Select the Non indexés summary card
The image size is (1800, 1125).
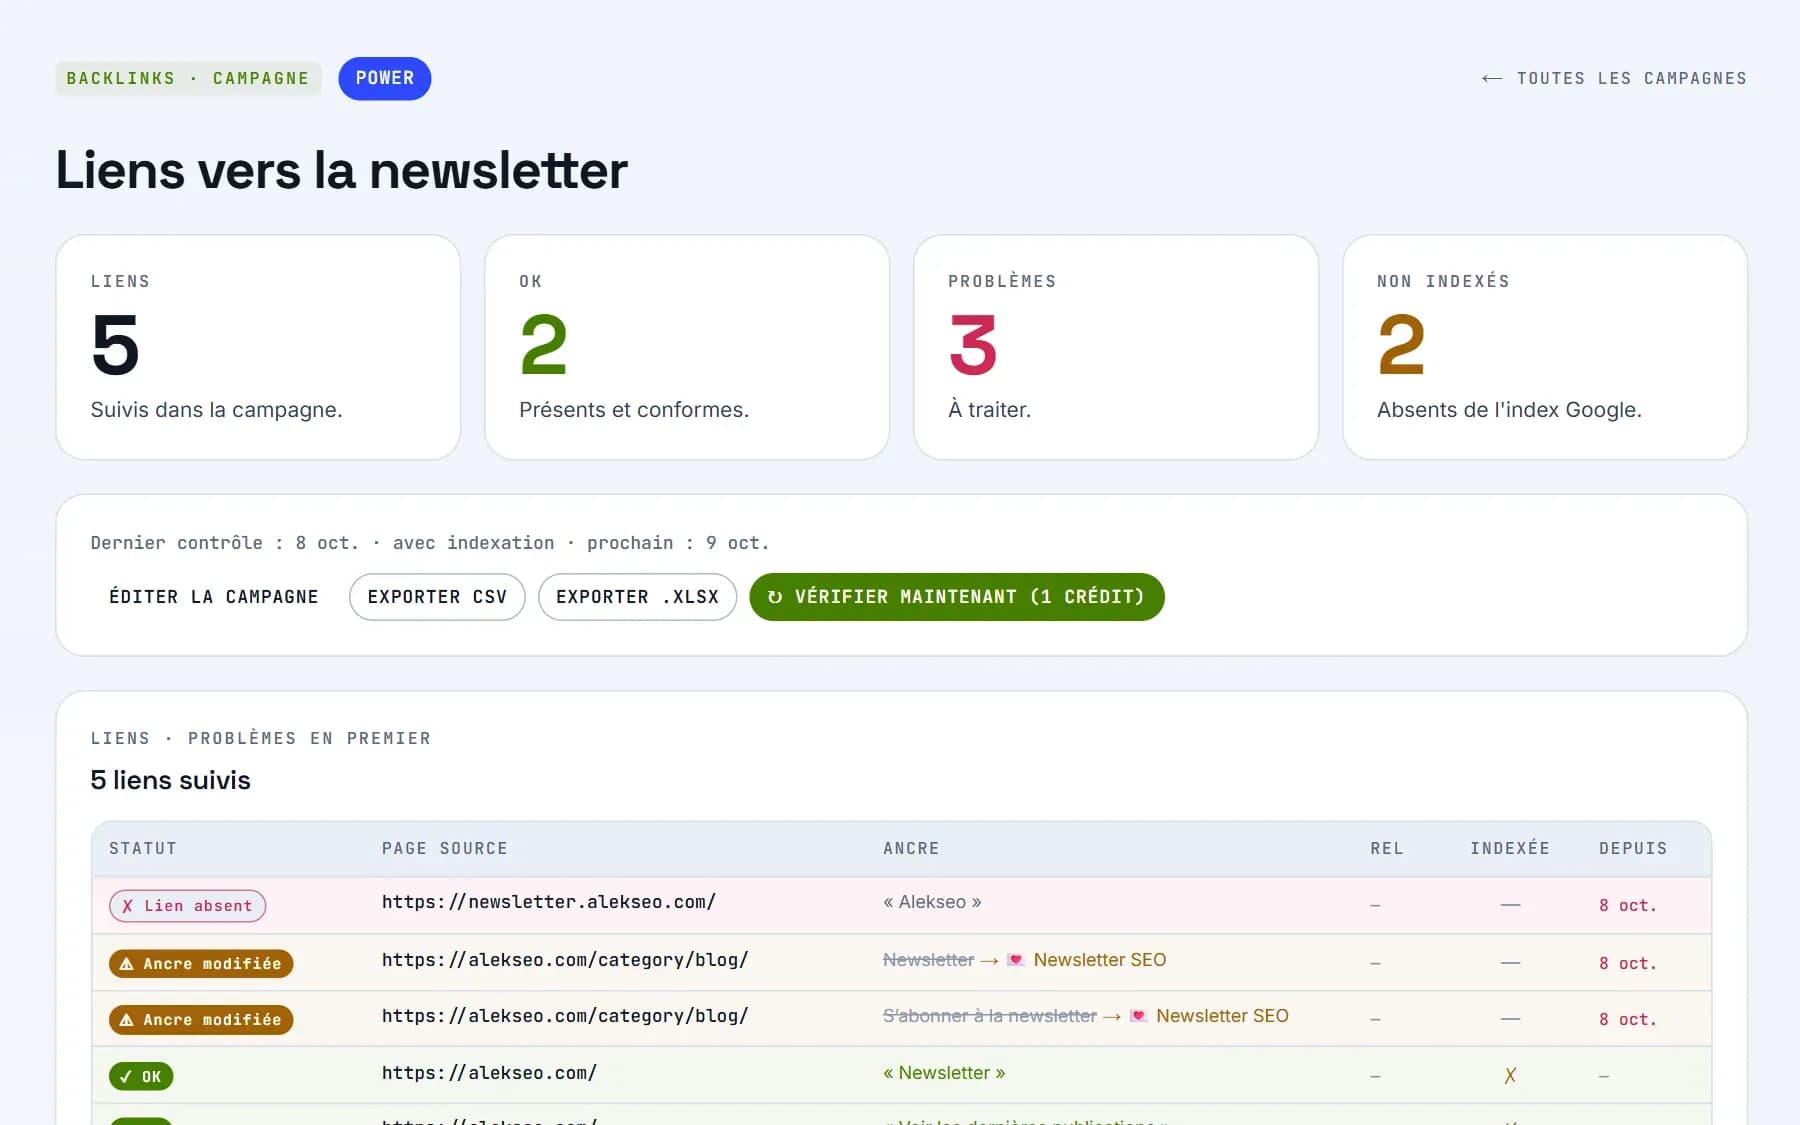pyautogui.click(x=1545, y=347)
